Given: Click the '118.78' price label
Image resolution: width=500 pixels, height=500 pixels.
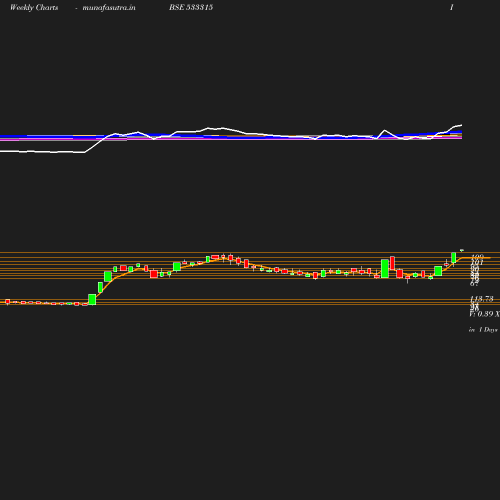Looking at the screenshot, I should click(482, 298).
